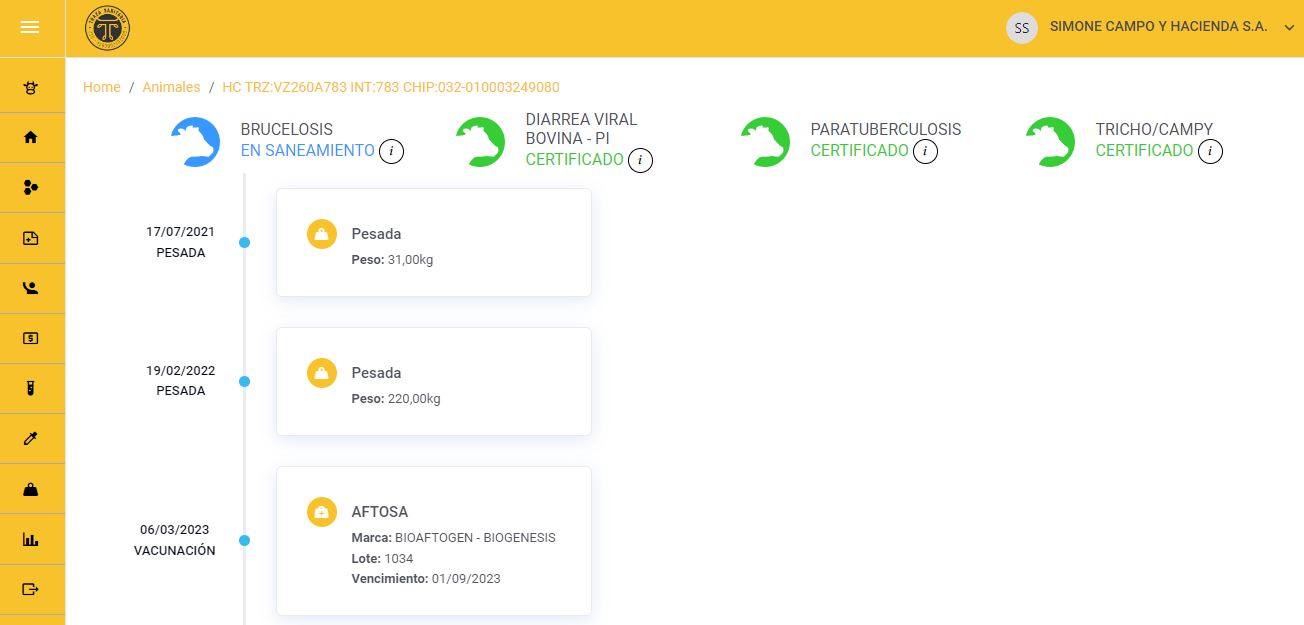Image resolution: width=1304 pixels, height=625 pixels.
Task: Click the logout sidebar icon
Action: coord(30,589)
